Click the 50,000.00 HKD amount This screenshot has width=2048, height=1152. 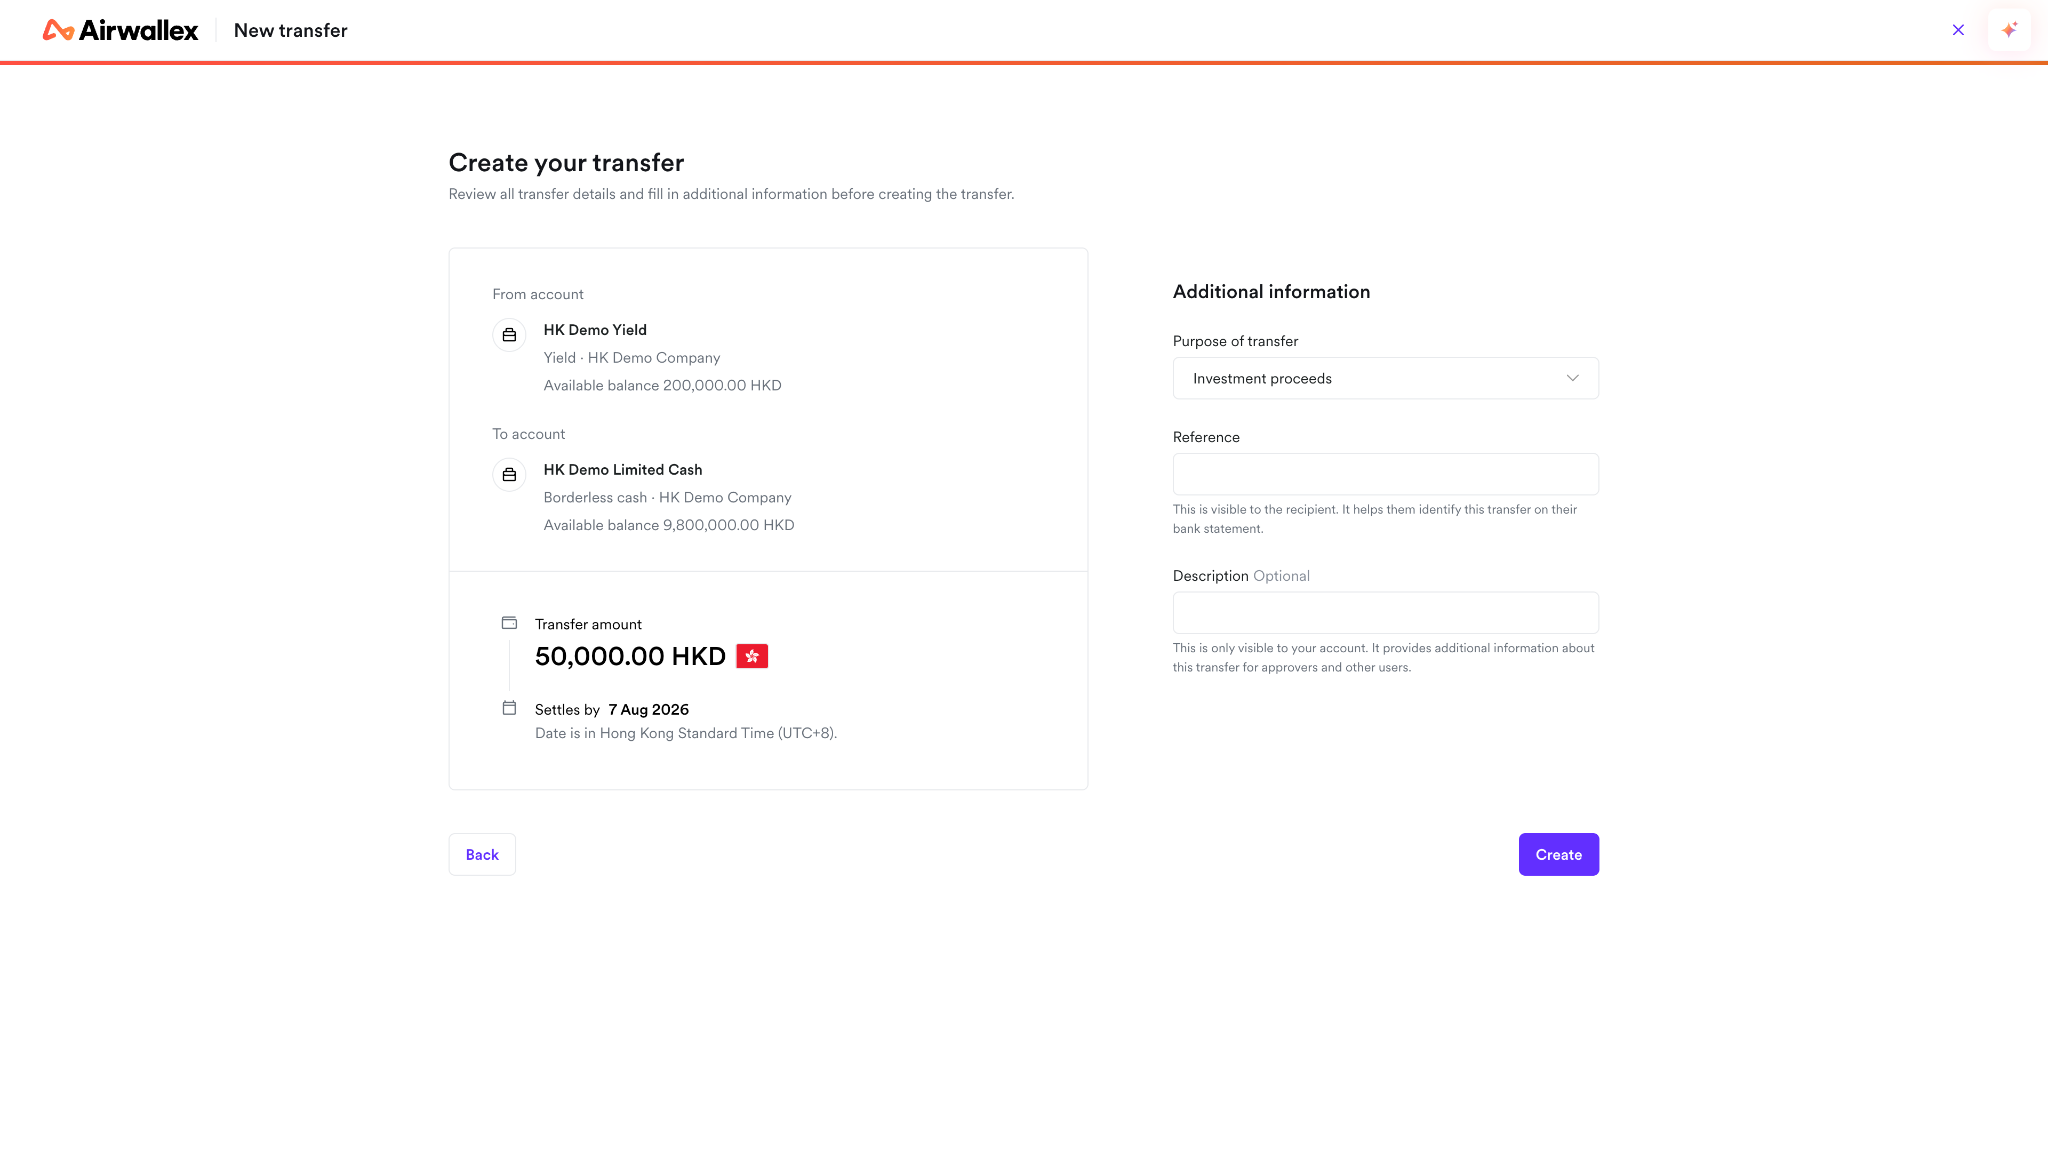(630, 656)
